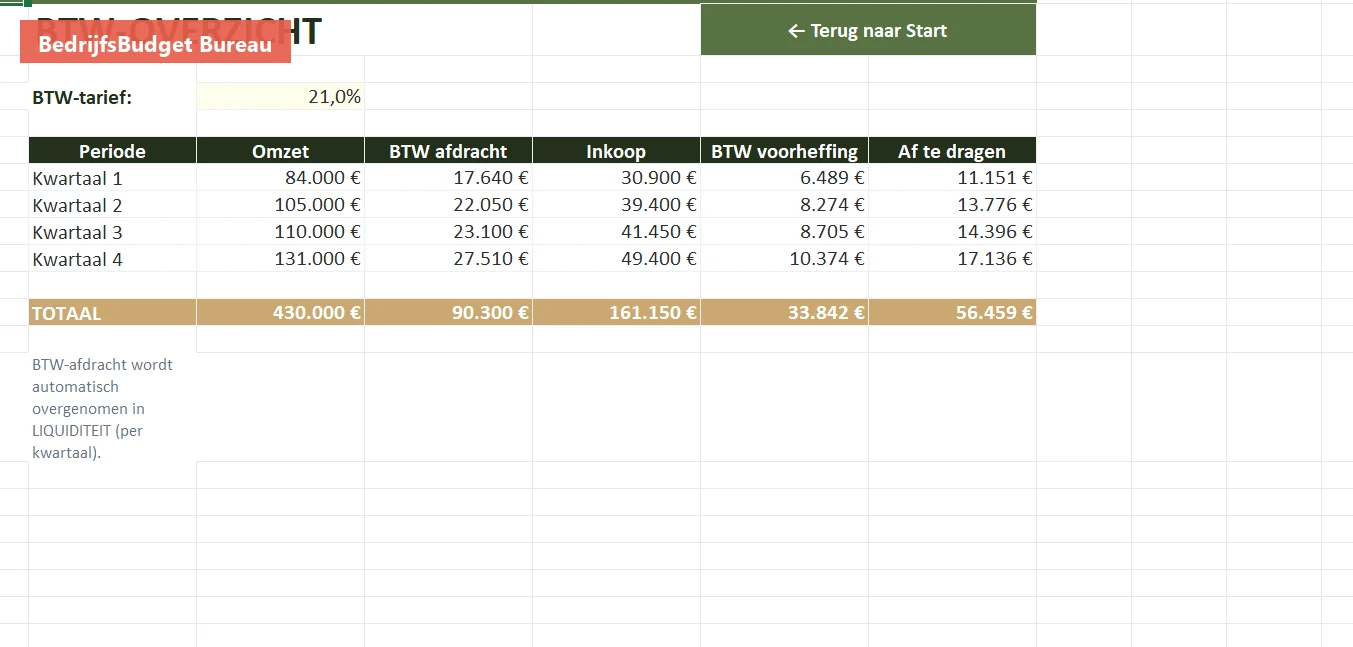
Task: Click the 131.000 € omzet cell
Action: [x=281, y=259]
